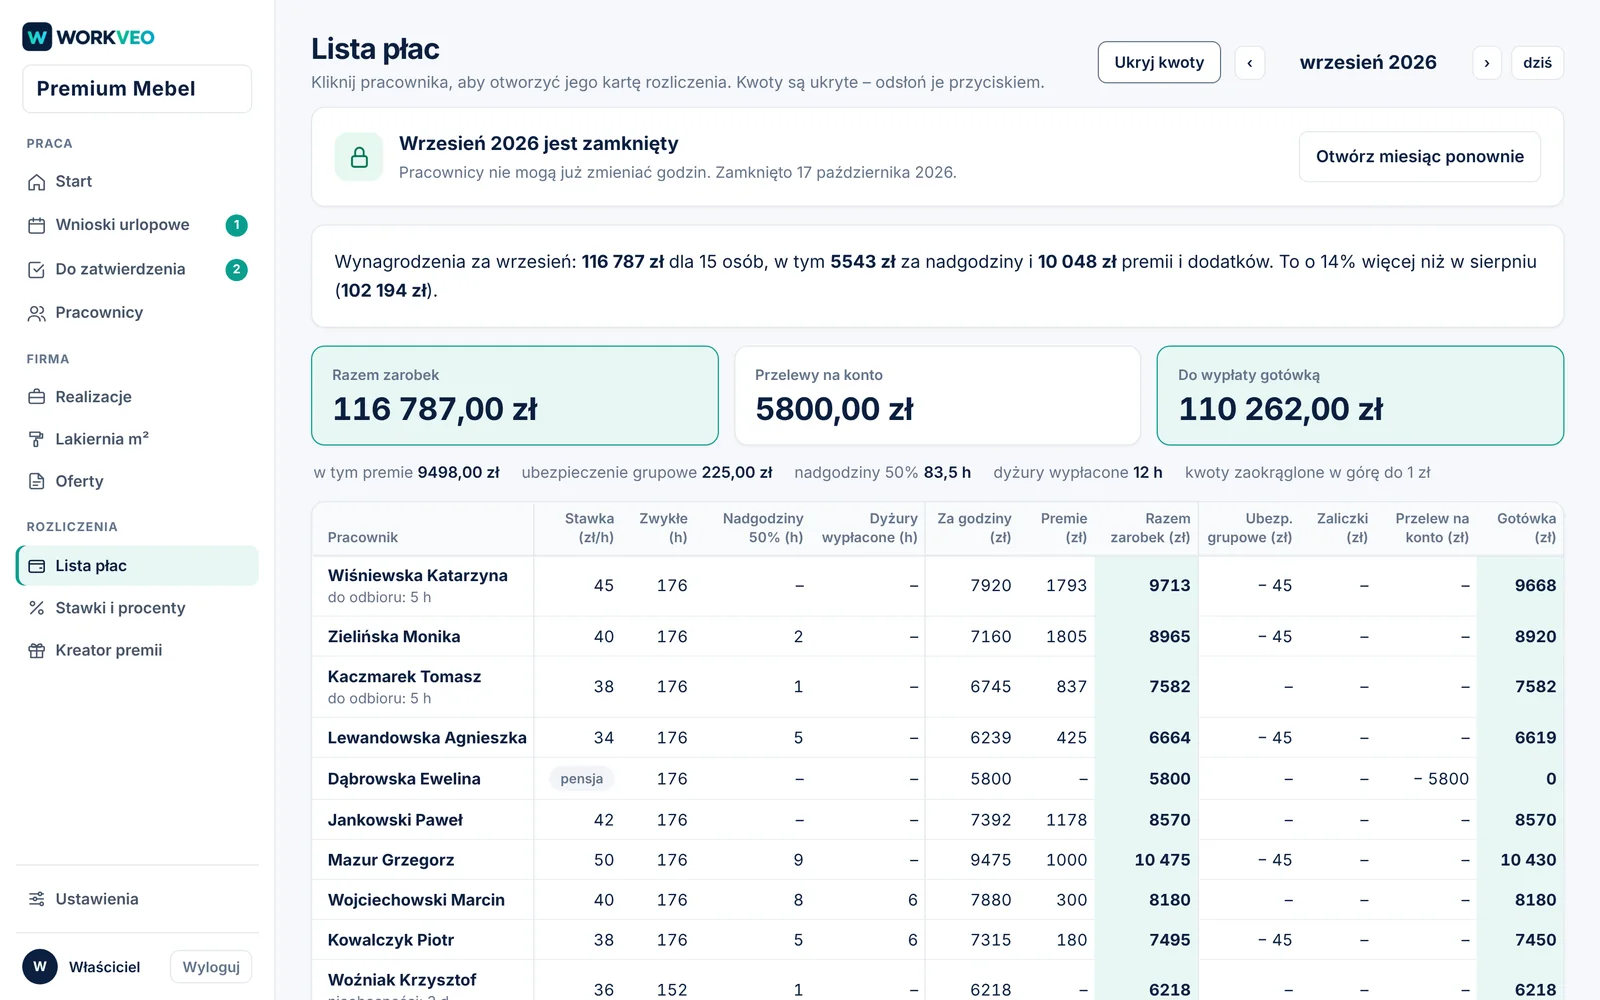Click the Wnioski urlopowe badge showing 1
Viewport: 1600px width, 1000px height.
(x=237, y=225)
